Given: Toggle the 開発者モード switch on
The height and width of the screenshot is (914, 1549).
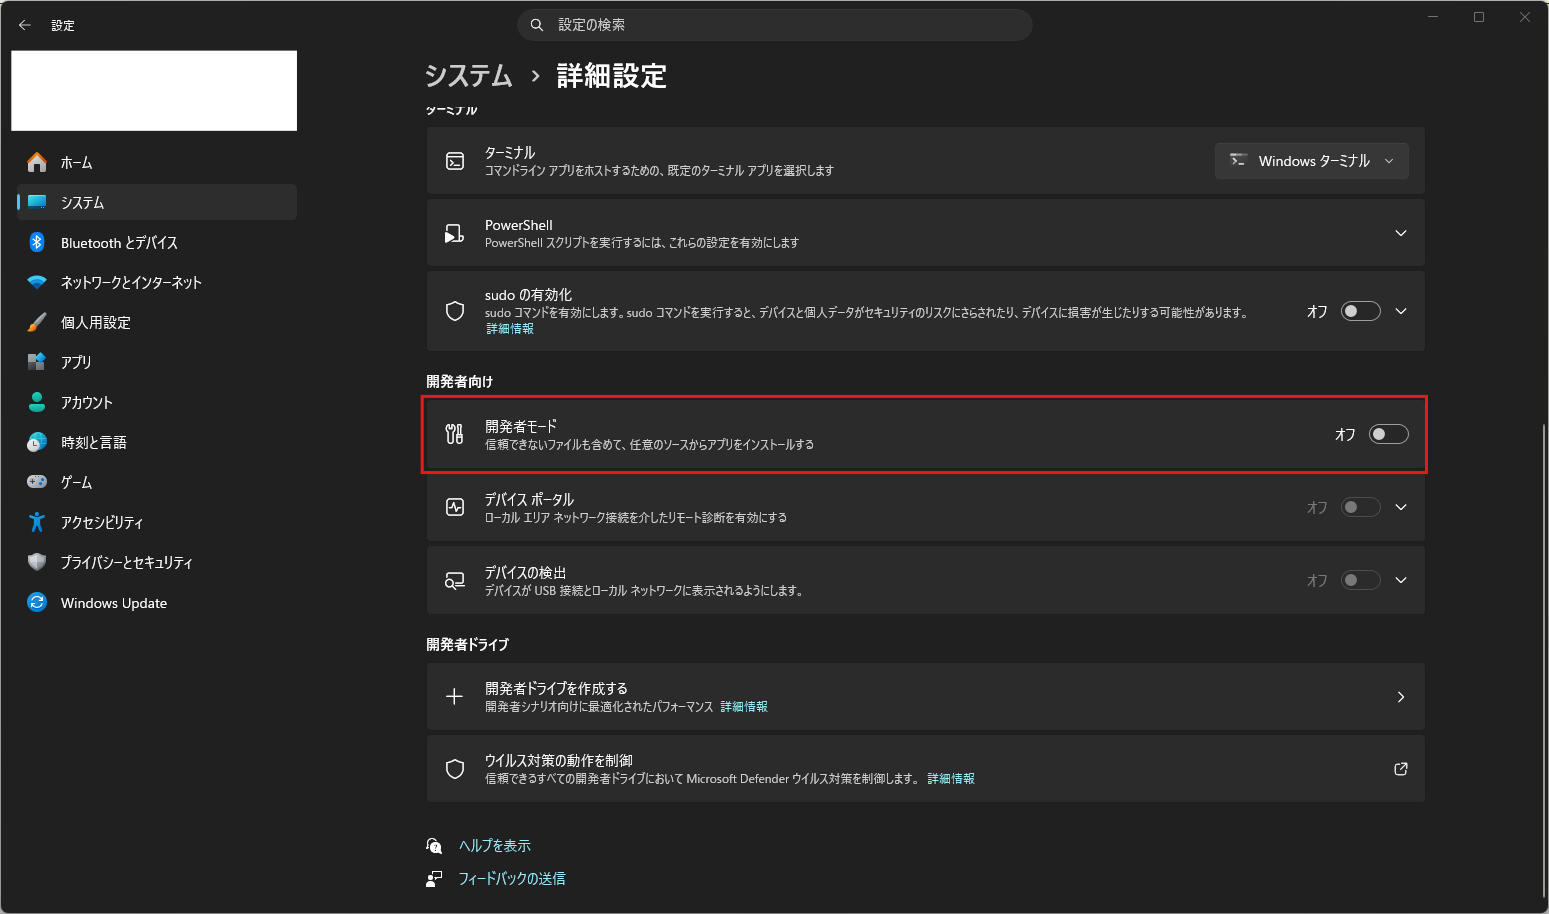Looking at the screenshot, I should point(1388,434).
